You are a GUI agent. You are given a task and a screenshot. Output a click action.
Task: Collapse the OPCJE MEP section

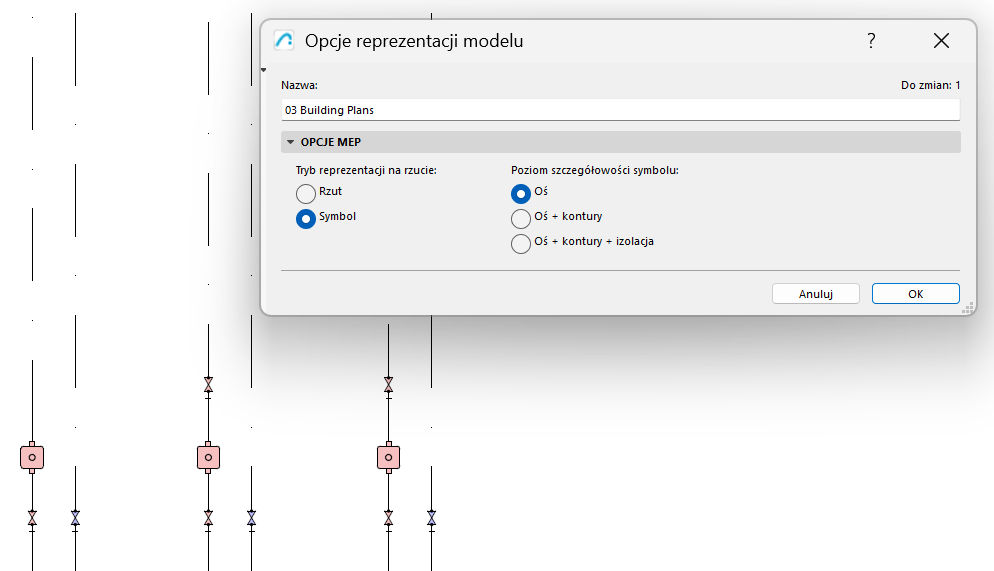pyautogui.click(x=290, y=142)
